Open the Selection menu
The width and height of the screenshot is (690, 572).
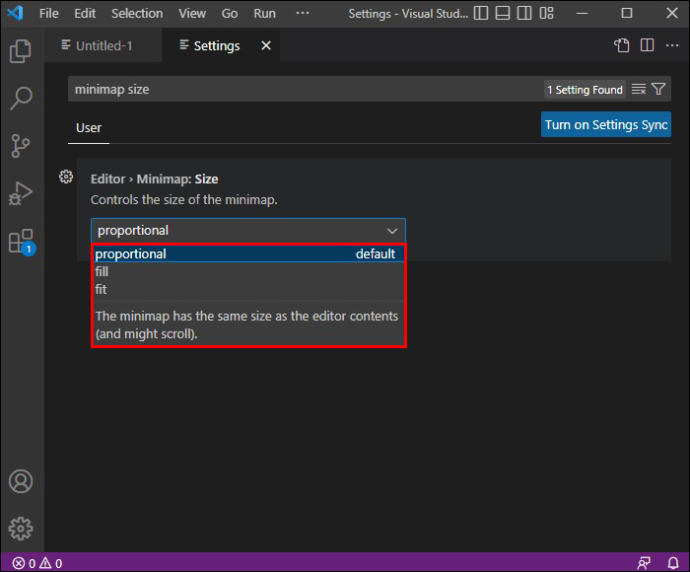137,14
